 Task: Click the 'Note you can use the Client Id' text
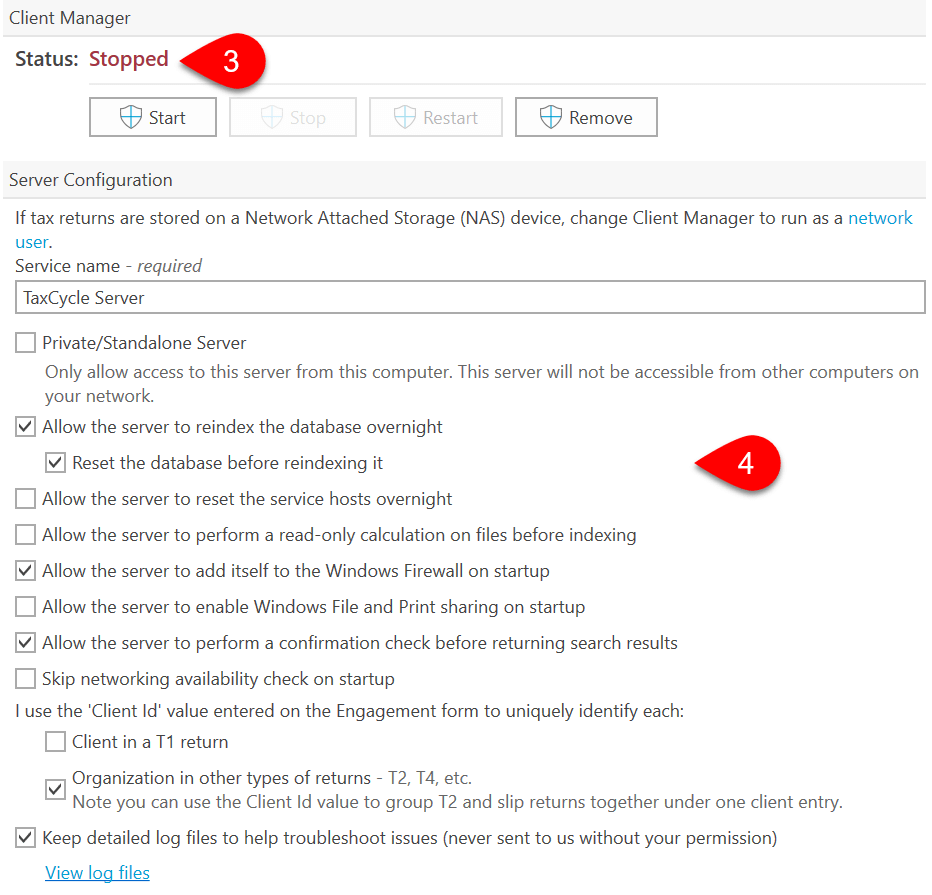click(x=458, y=802)
